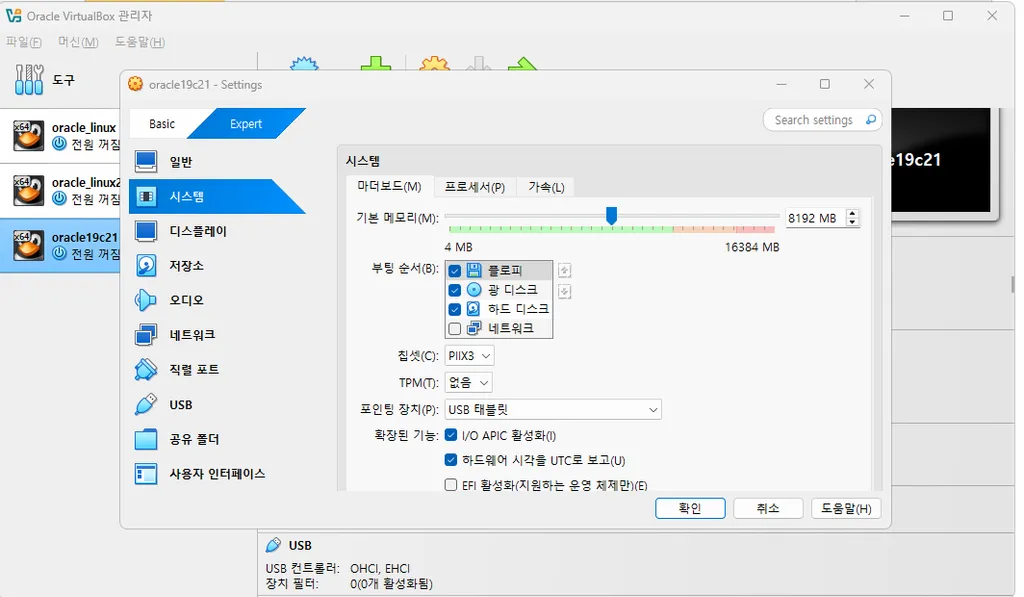Decrease base memory with the spinner down arrow

(852, 222)
